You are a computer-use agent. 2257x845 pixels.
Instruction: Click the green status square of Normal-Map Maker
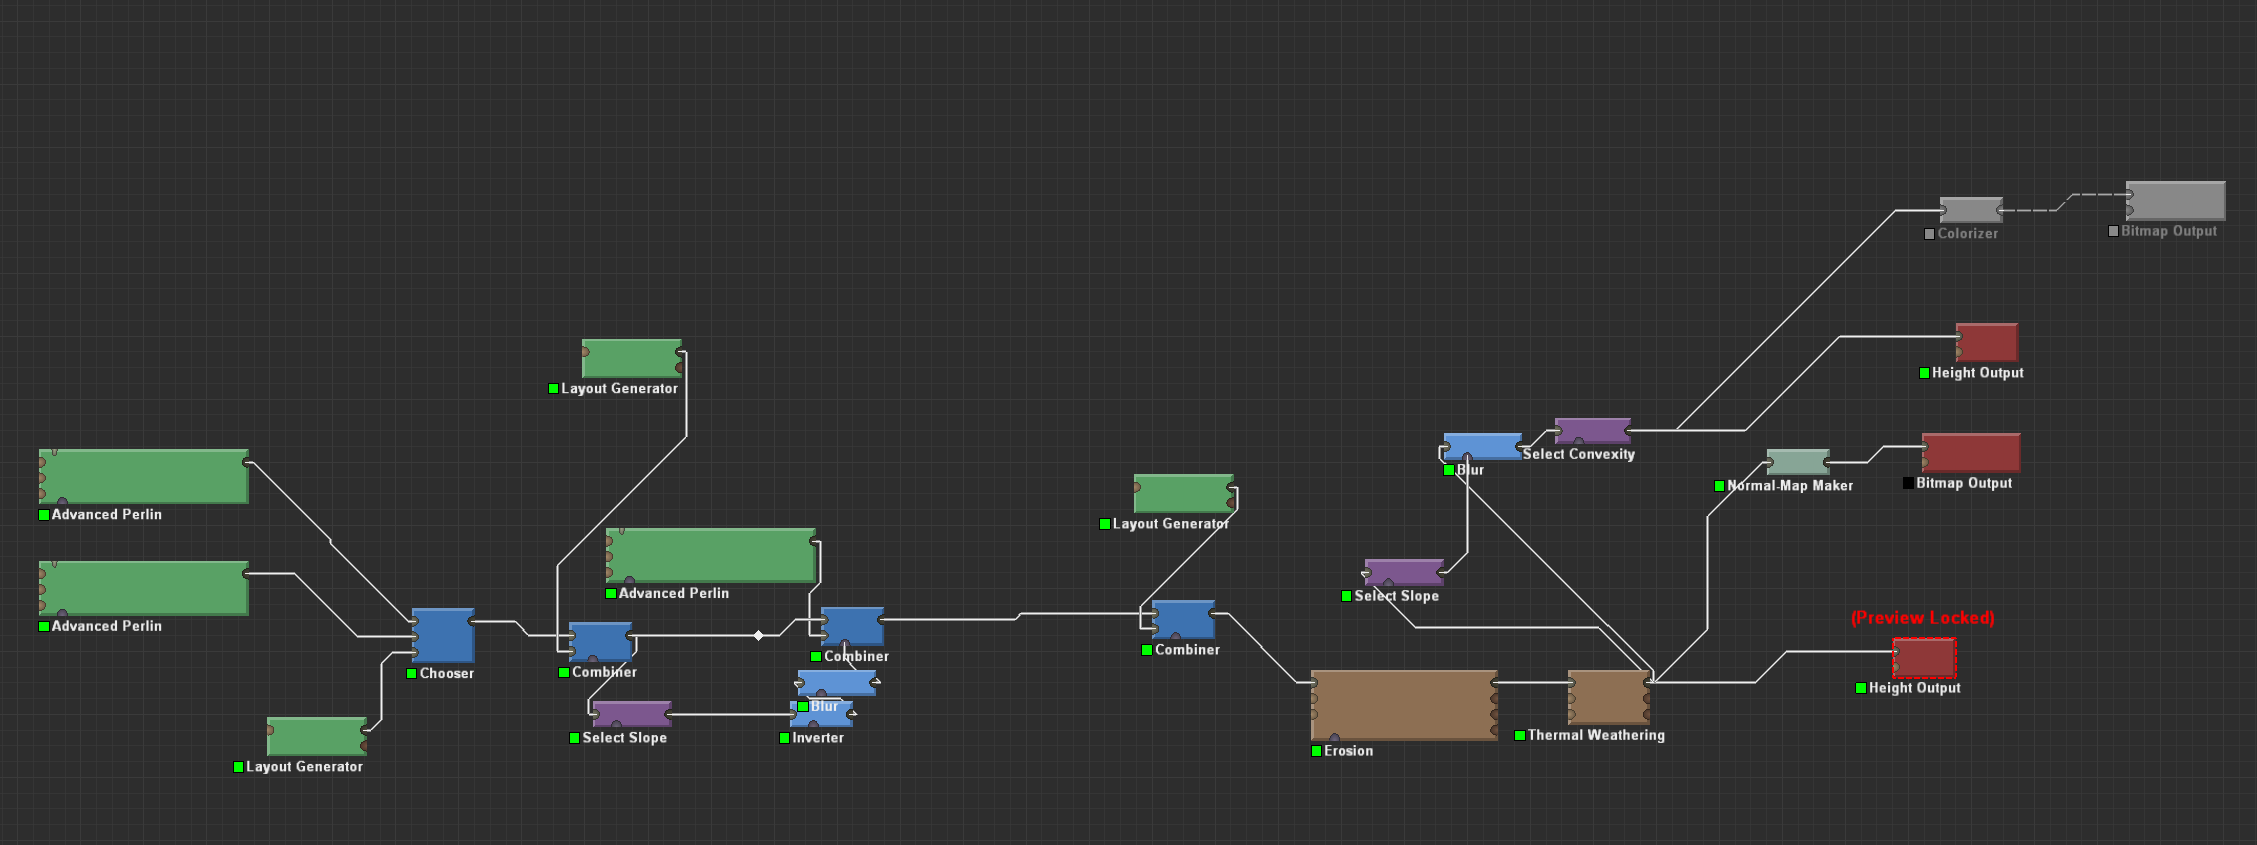tap(1720, 486)
